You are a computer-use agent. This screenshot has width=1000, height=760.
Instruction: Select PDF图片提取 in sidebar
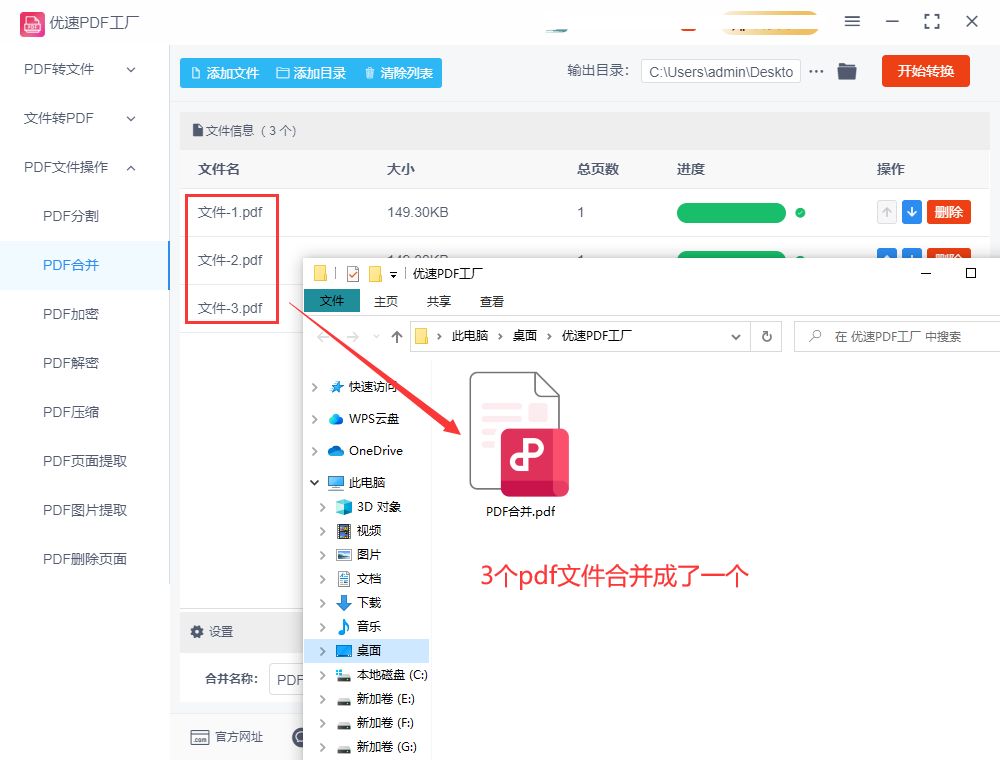[85, 510]
